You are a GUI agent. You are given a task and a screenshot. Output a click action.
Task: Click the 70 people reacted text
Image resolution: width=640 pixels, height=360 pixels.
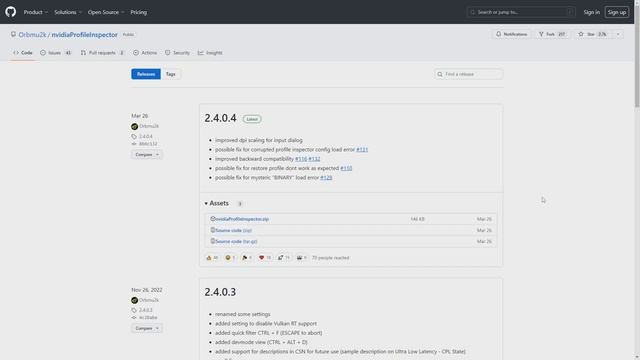(331, 258)
